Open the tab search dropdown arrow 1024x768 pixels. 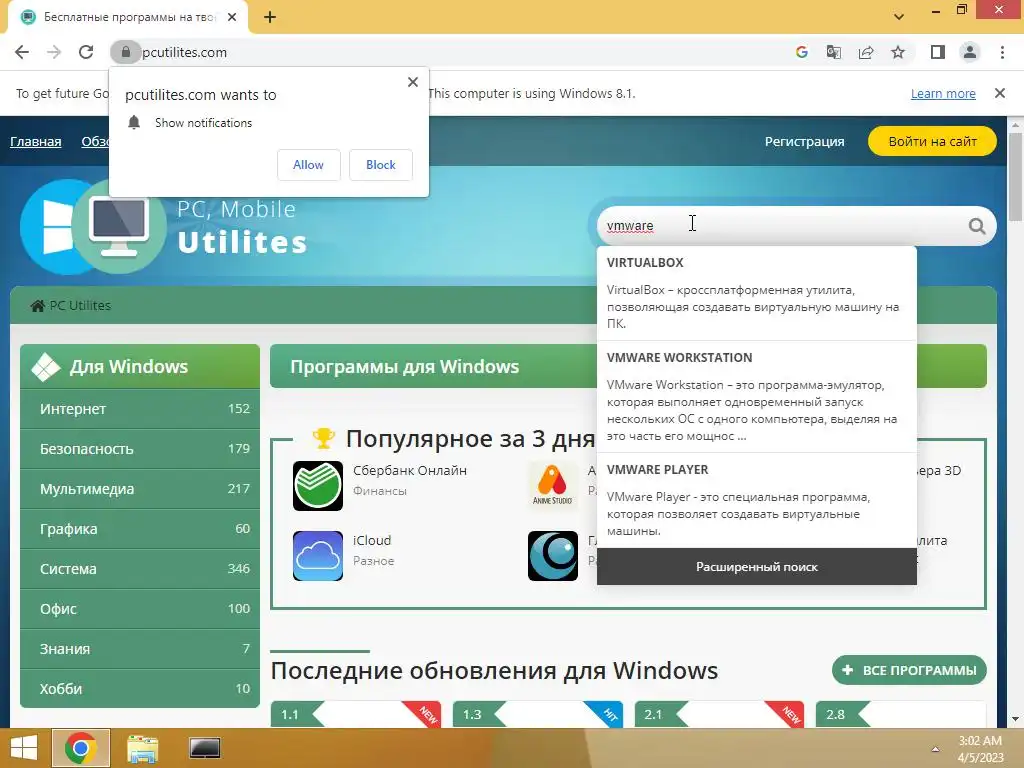tap(899, 16)
